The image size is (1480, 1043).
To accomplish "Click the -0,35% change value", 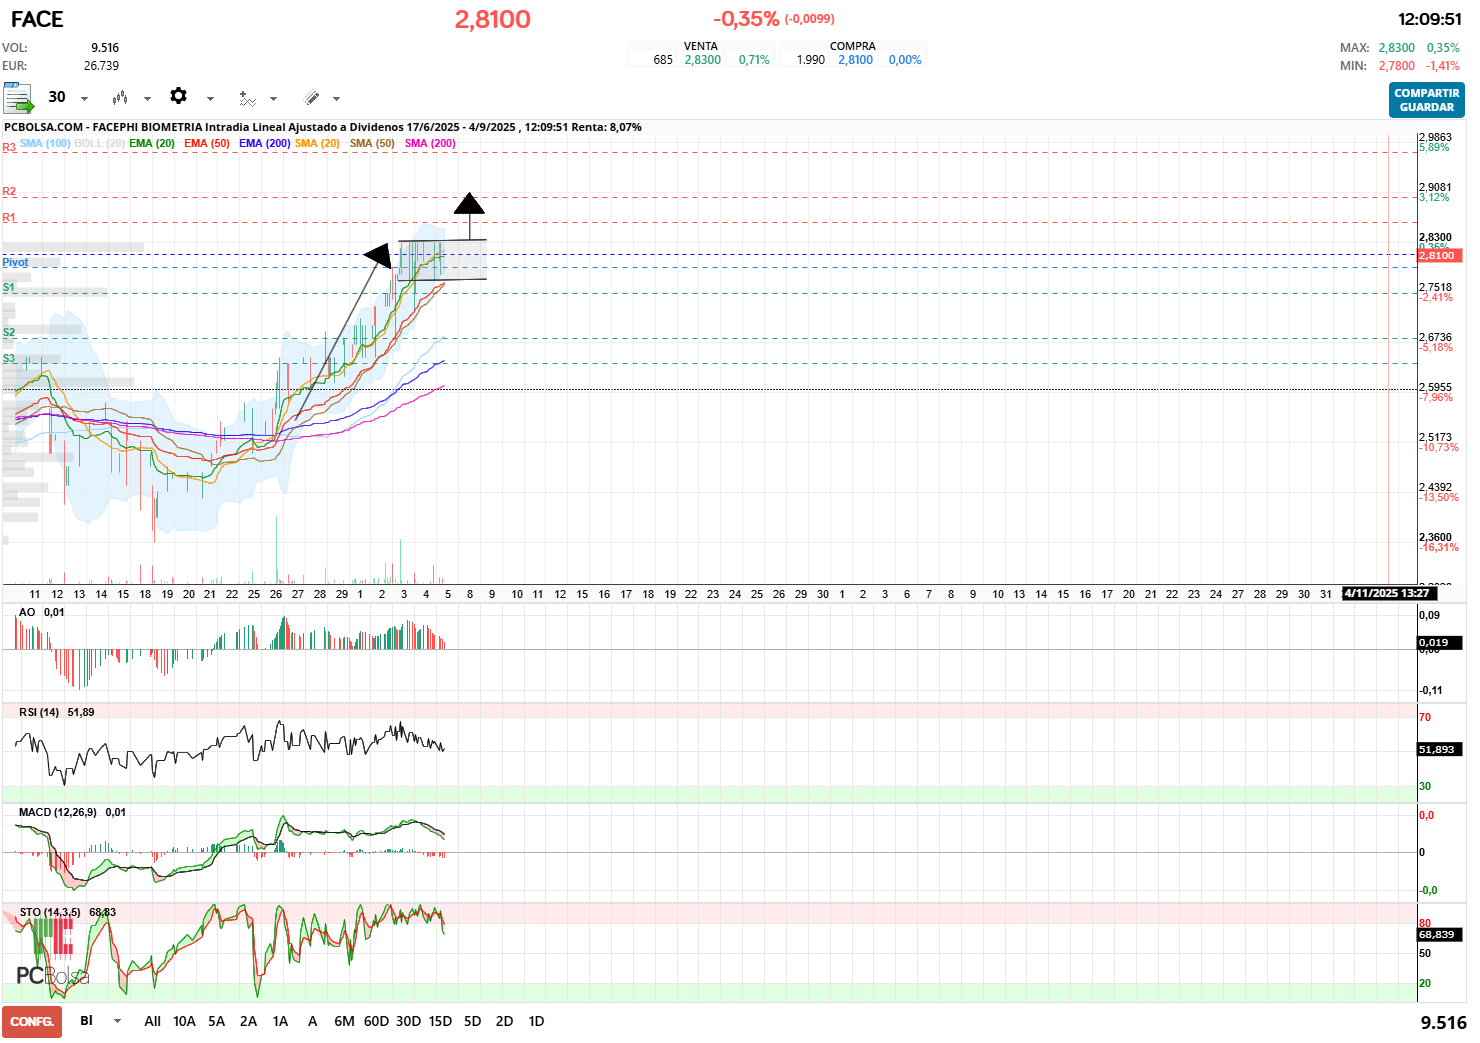I will click(746, 19).
